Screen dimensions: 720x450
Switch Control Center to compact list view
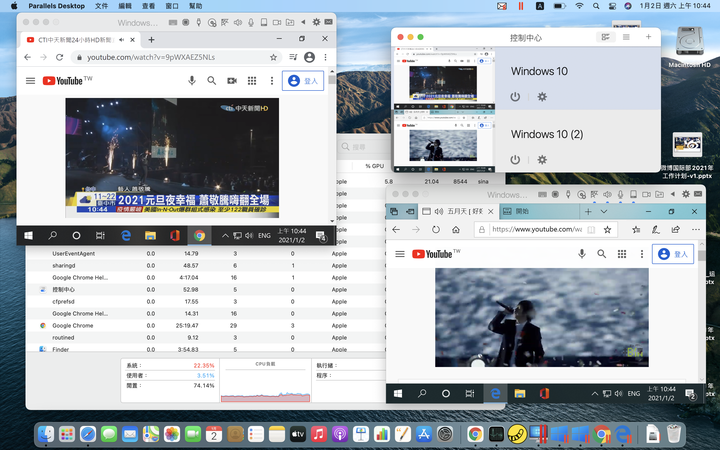(626, 37)
